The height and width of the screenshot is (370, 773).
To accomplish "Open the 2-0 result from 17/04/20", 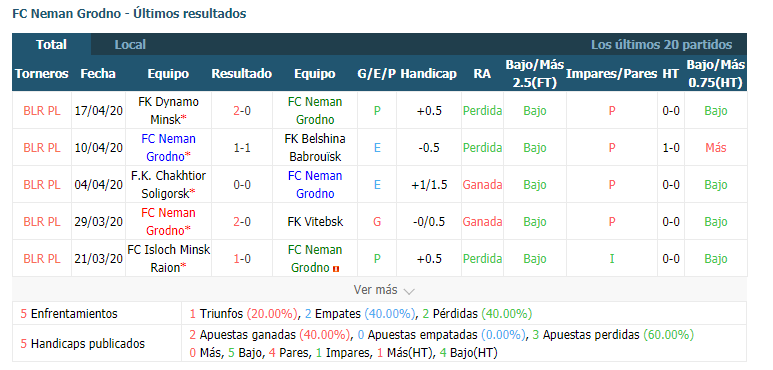I will tap(242, 111).
